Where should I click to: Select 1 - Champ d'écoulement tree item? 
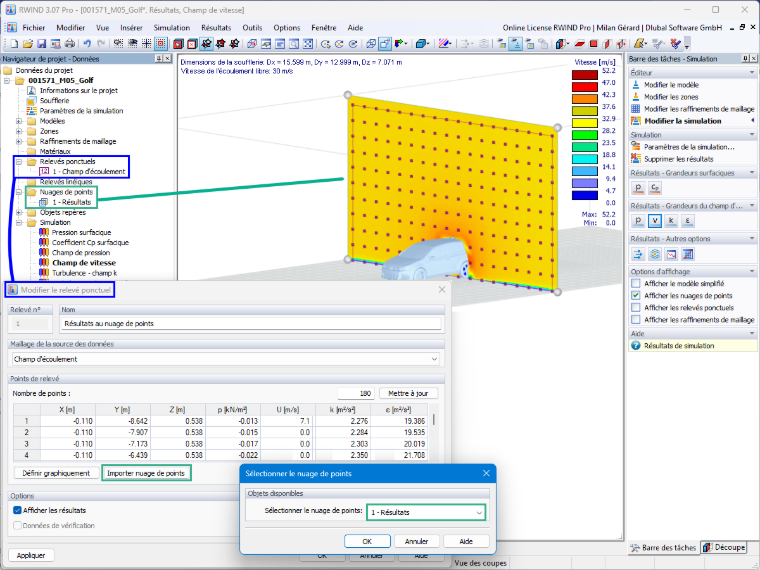pos(89,172)
